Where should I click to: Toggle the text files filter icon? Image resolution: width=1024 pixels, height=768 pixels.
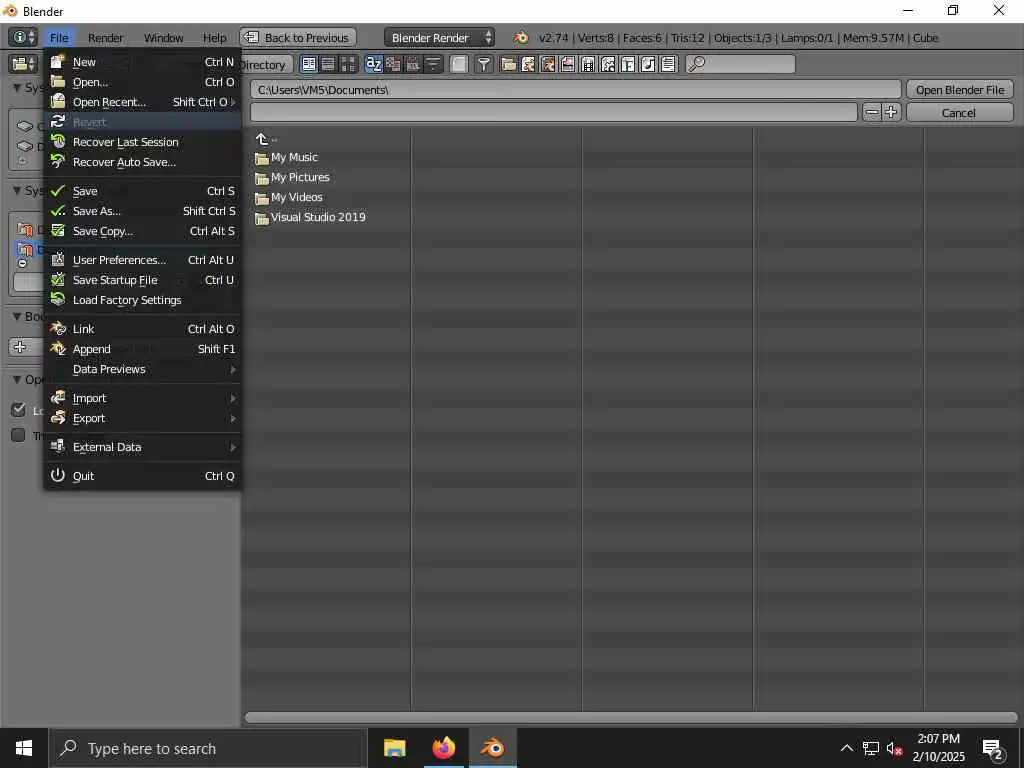(x=668, y=64)
